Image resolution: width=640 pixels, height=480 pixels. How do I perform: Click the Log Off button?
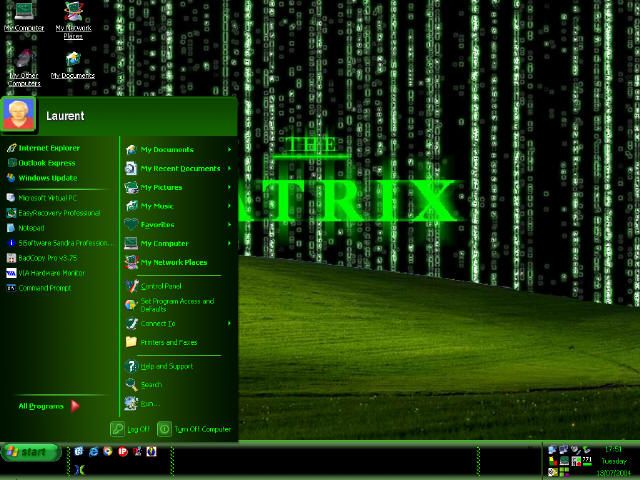[130, 429]
